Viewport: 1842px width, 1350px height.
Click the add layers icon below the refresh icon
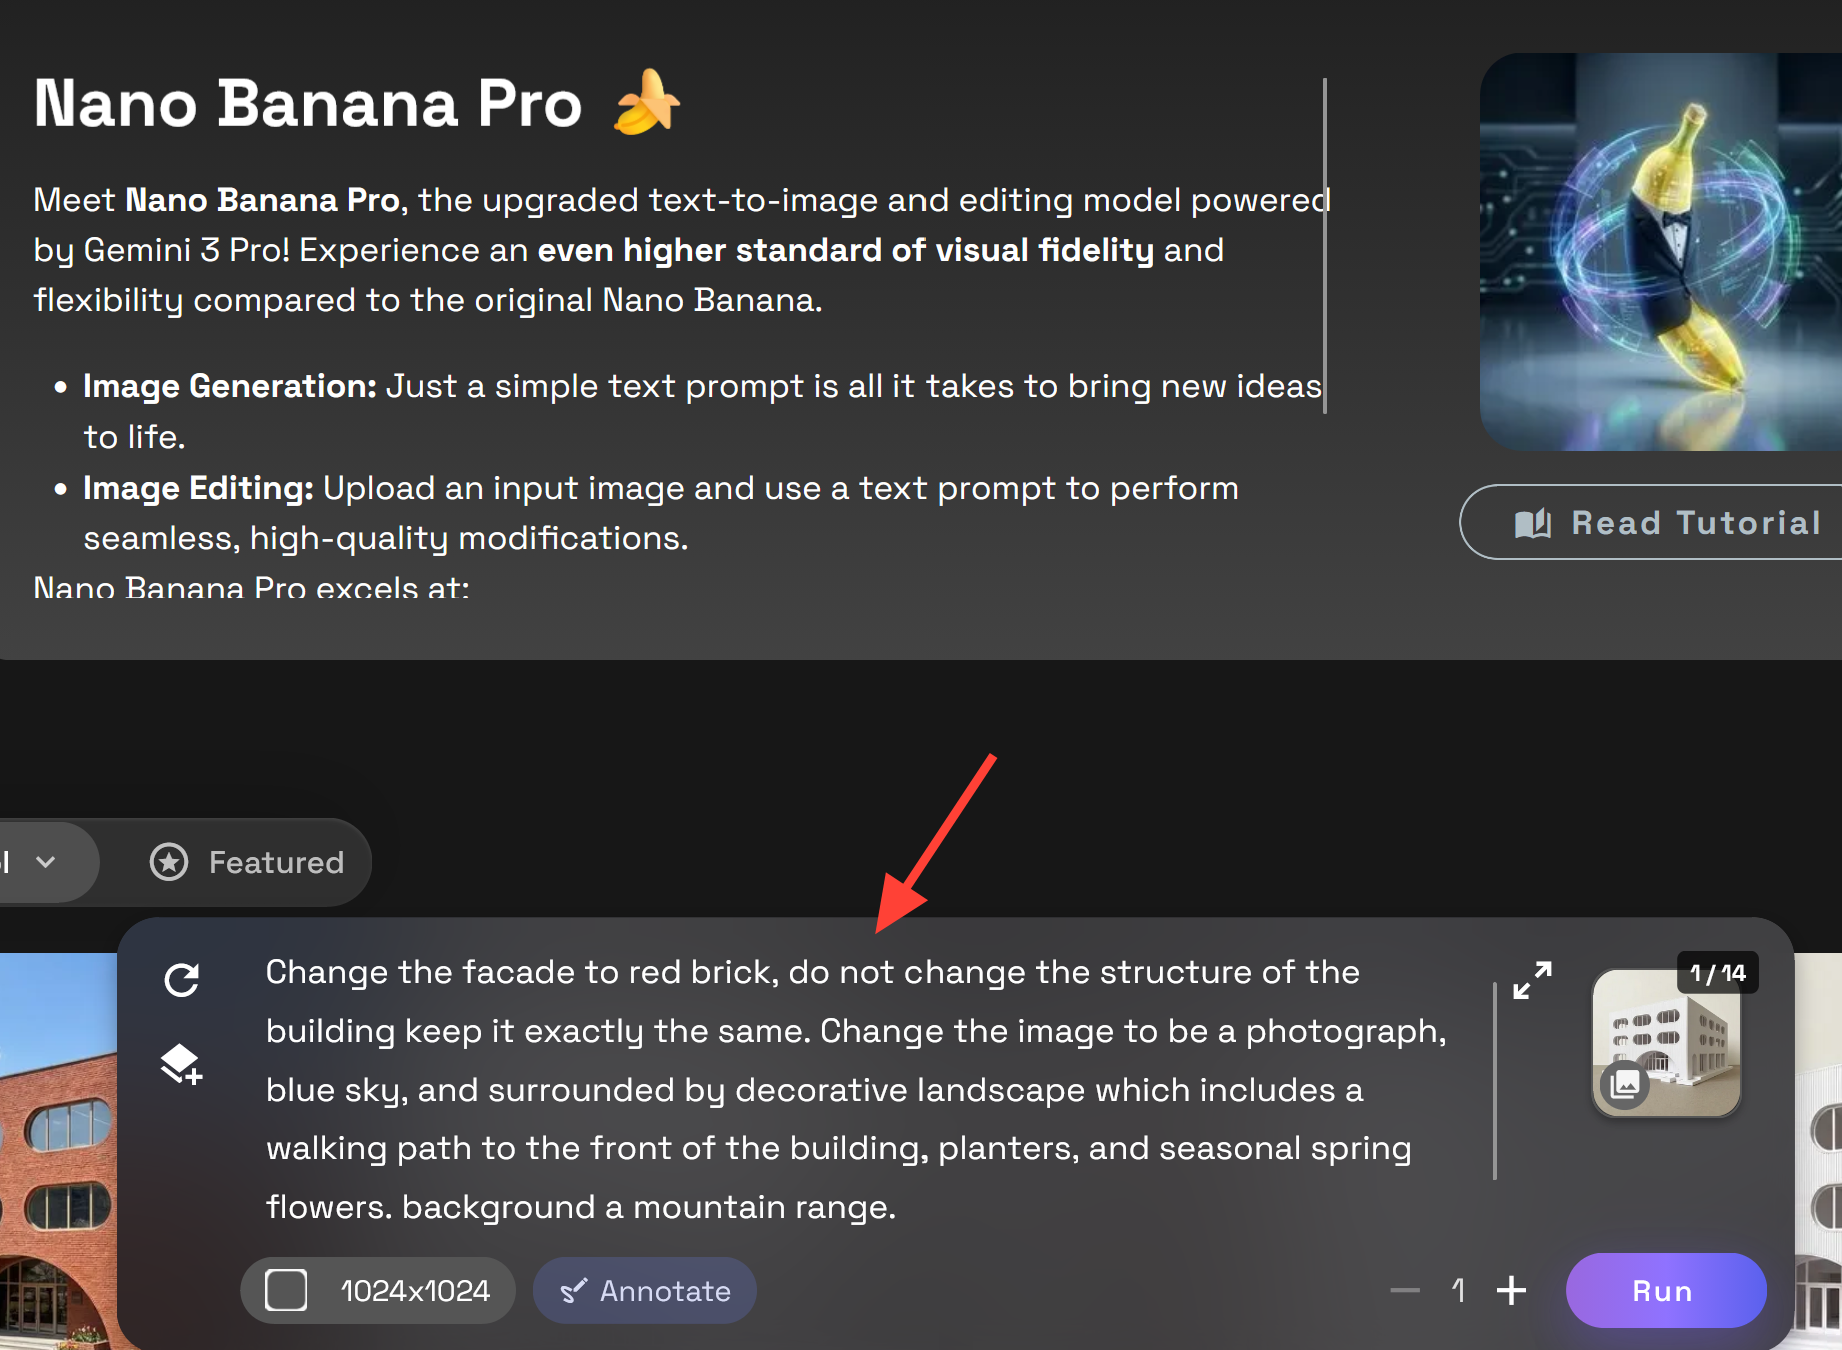(182, 1064)
